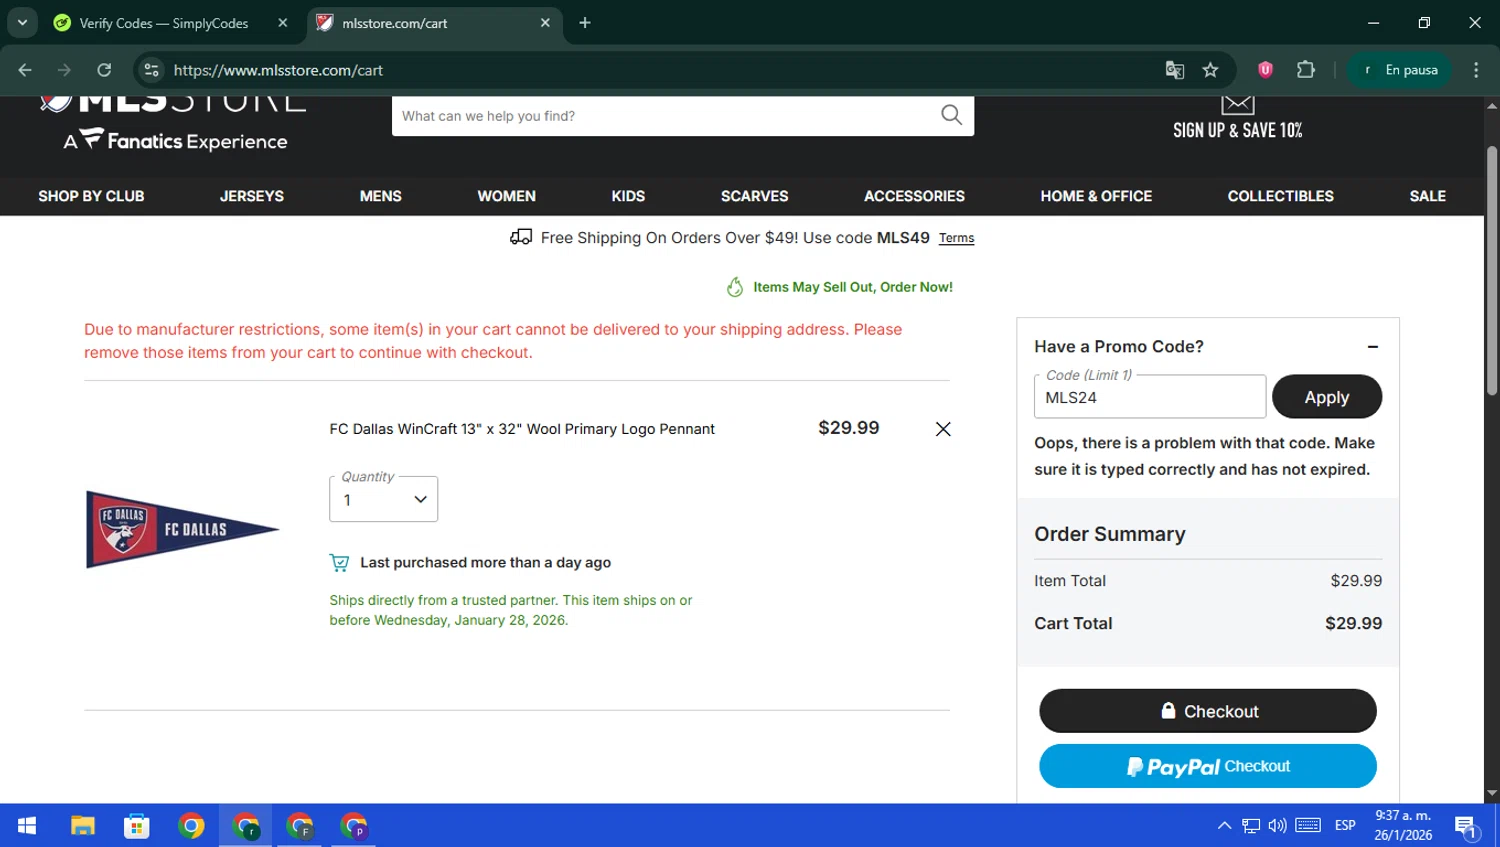Open the Shop By Club menu
This screenshot has width=1500, height=847.
pos(91,196)
